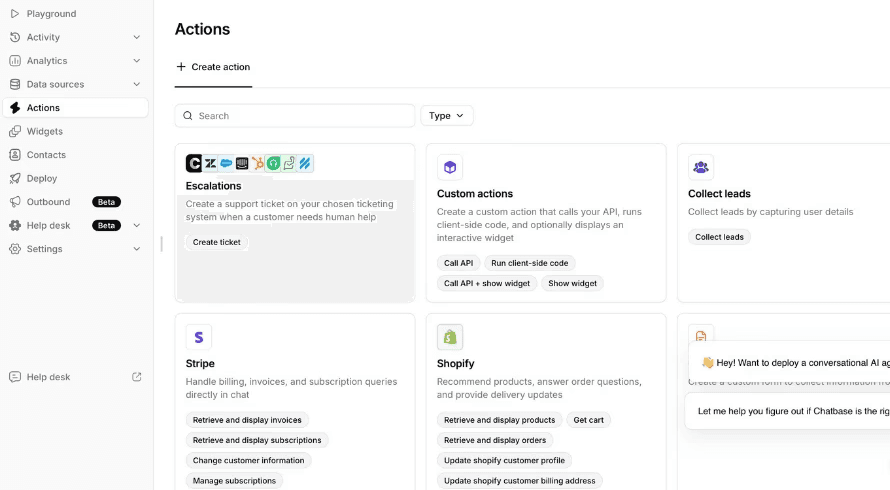Choose the Manage subscriptions chip
890x490 pixels.
234,481
